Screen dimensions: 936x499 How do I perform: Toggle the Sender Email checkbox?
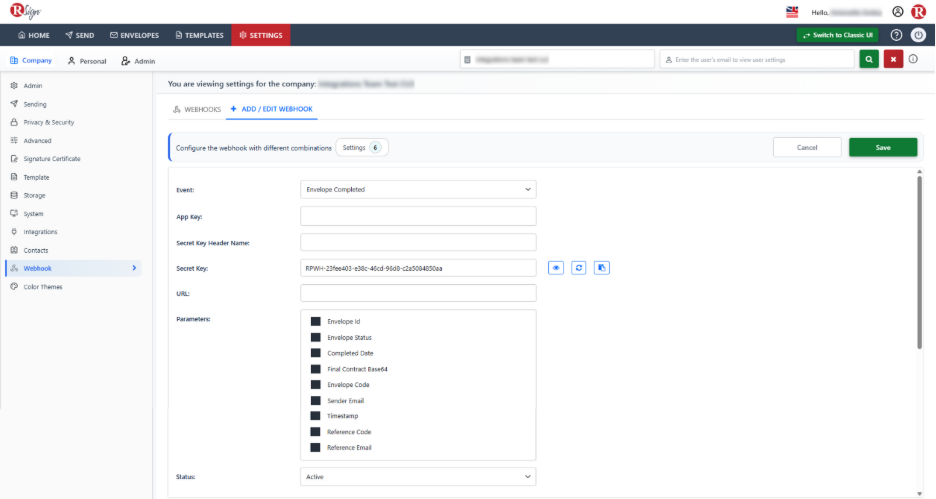pos(316,401)
